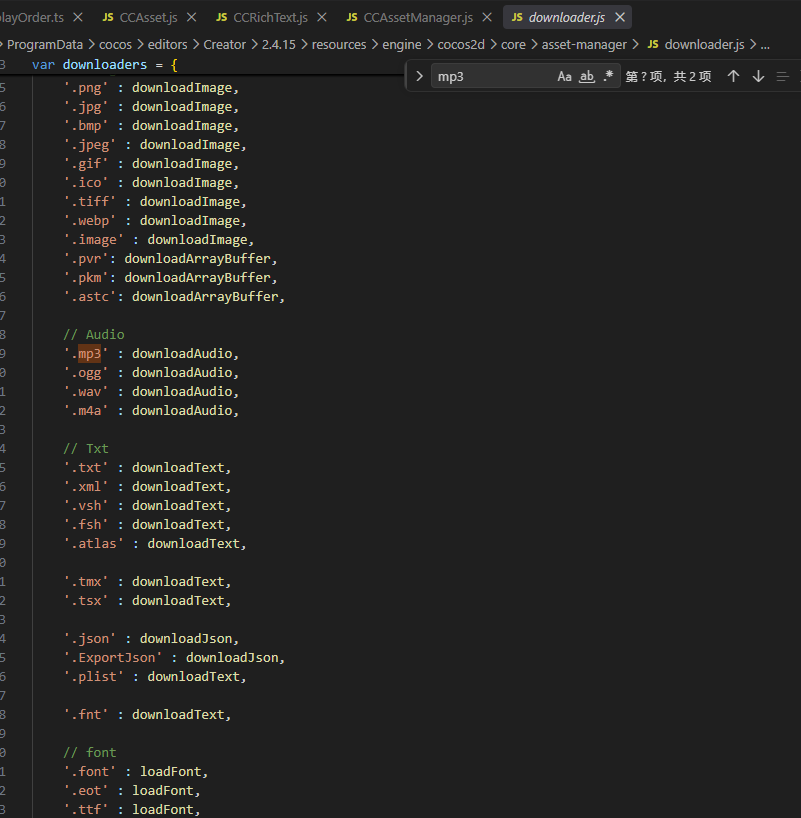Switch to the CCAssetManager.js tab
The height and width of the screenshot is (818, 801).
tap(410, 17)
